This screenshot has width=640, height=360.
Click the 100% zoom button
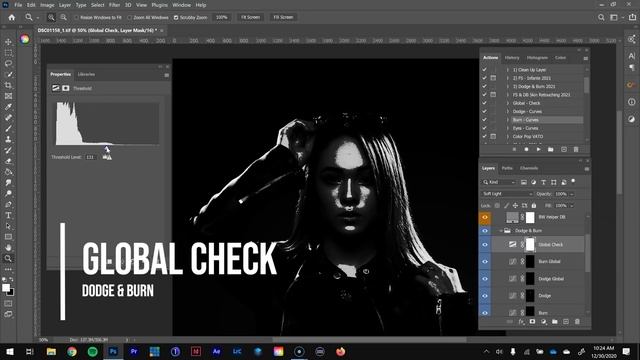pos(222,18)
